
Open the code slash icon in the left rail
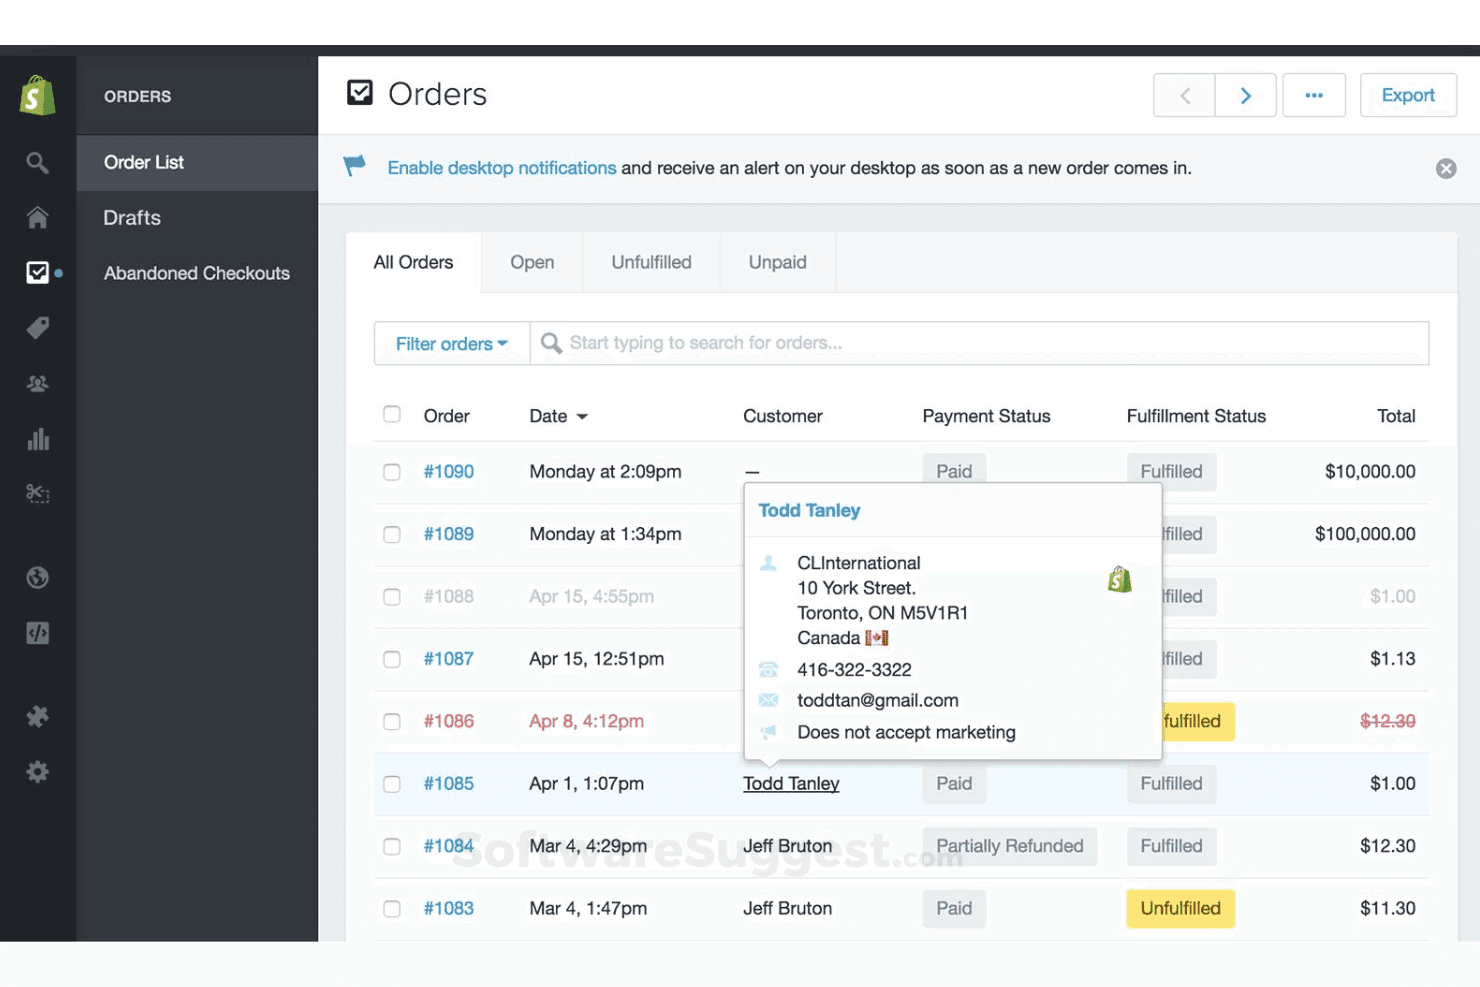(37, 633)
